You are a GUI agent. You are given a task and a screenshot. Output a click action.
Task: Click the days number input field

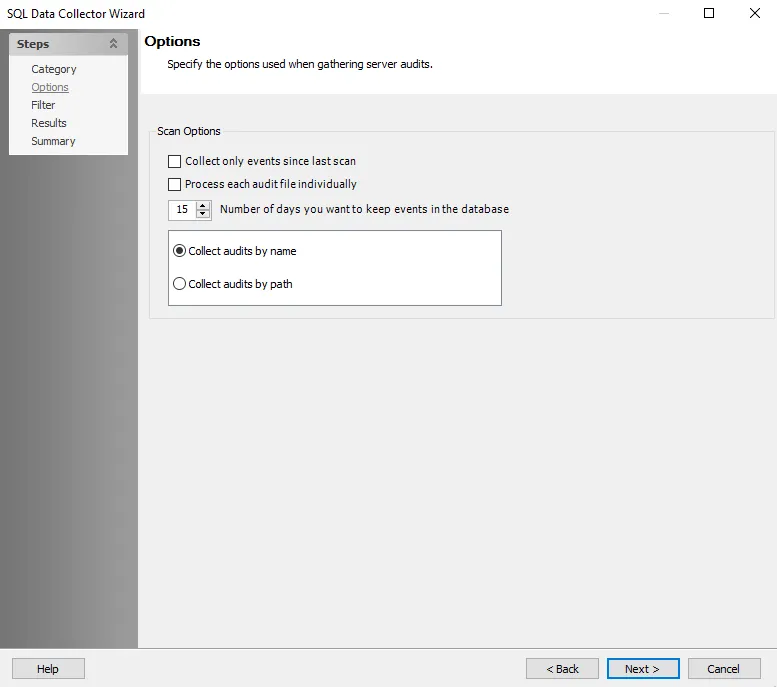(182, 210)
